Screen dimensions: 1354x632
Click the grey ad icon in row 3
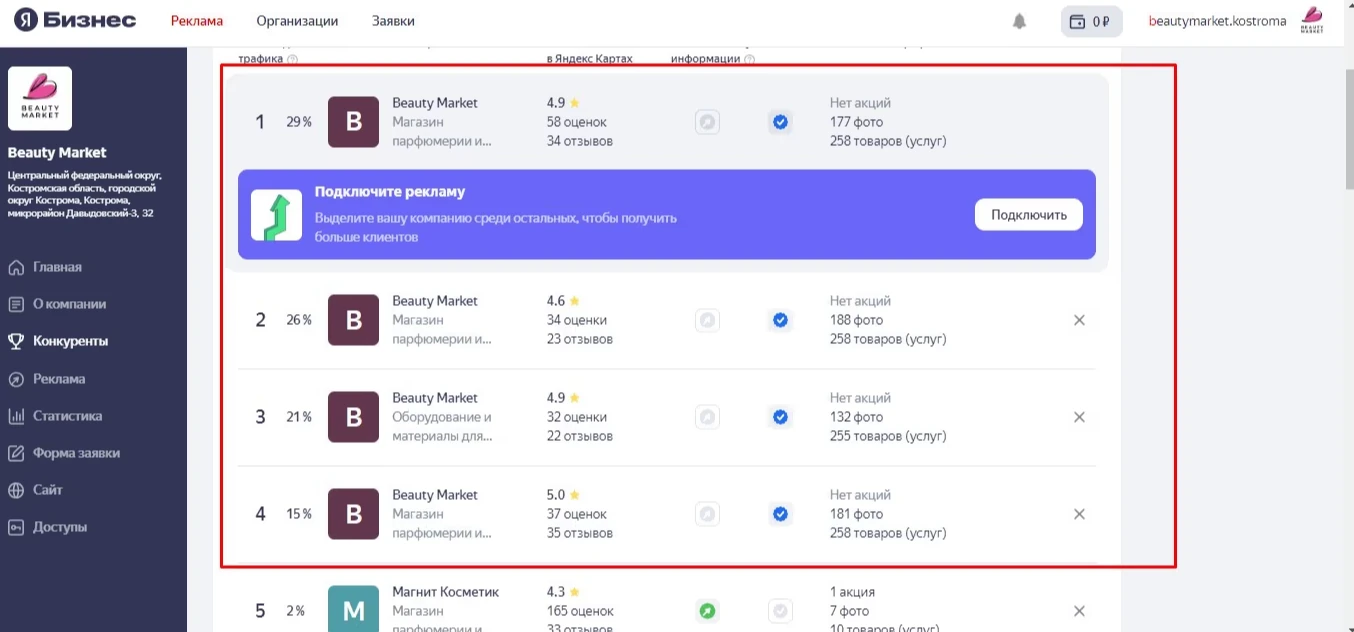pos(708,417)
